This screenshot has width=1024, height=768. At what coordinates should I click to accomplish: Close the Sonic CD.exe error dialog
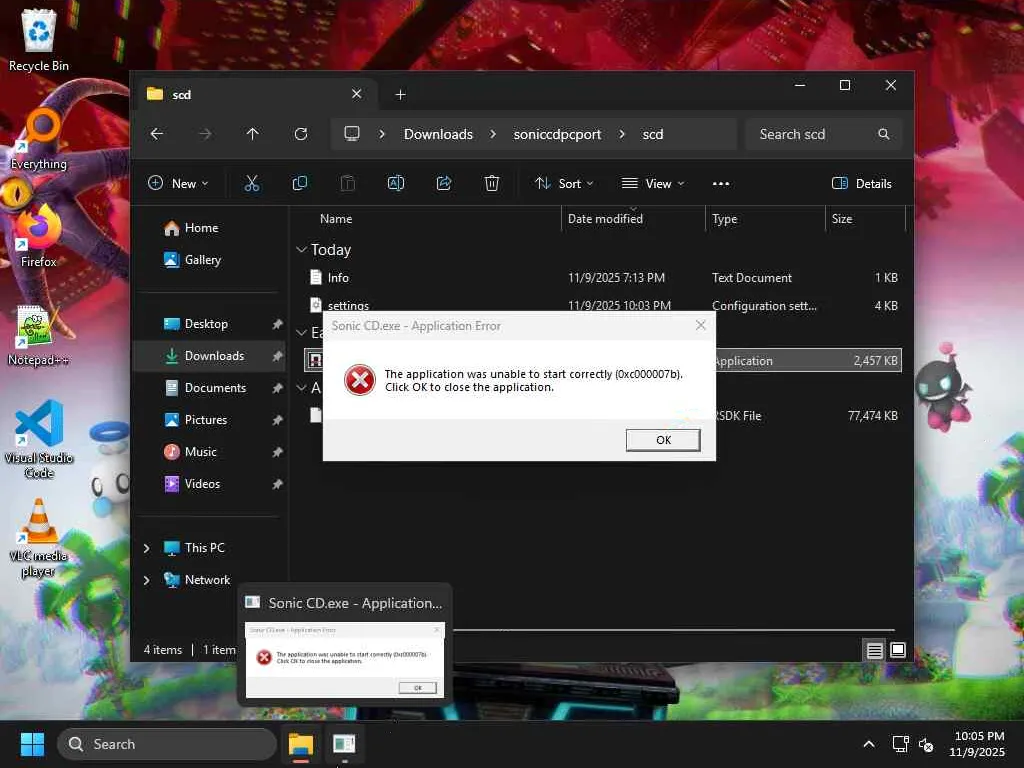coord(701,325)
